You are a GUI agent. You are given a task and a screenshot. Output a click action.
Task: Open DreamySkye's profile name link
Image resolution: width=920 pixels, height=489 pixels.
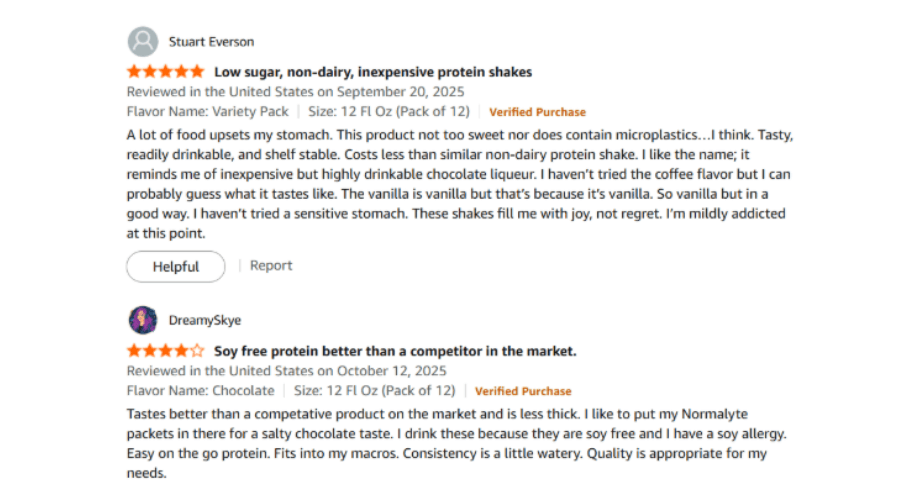pyautogui.click(x=206, y=321)
